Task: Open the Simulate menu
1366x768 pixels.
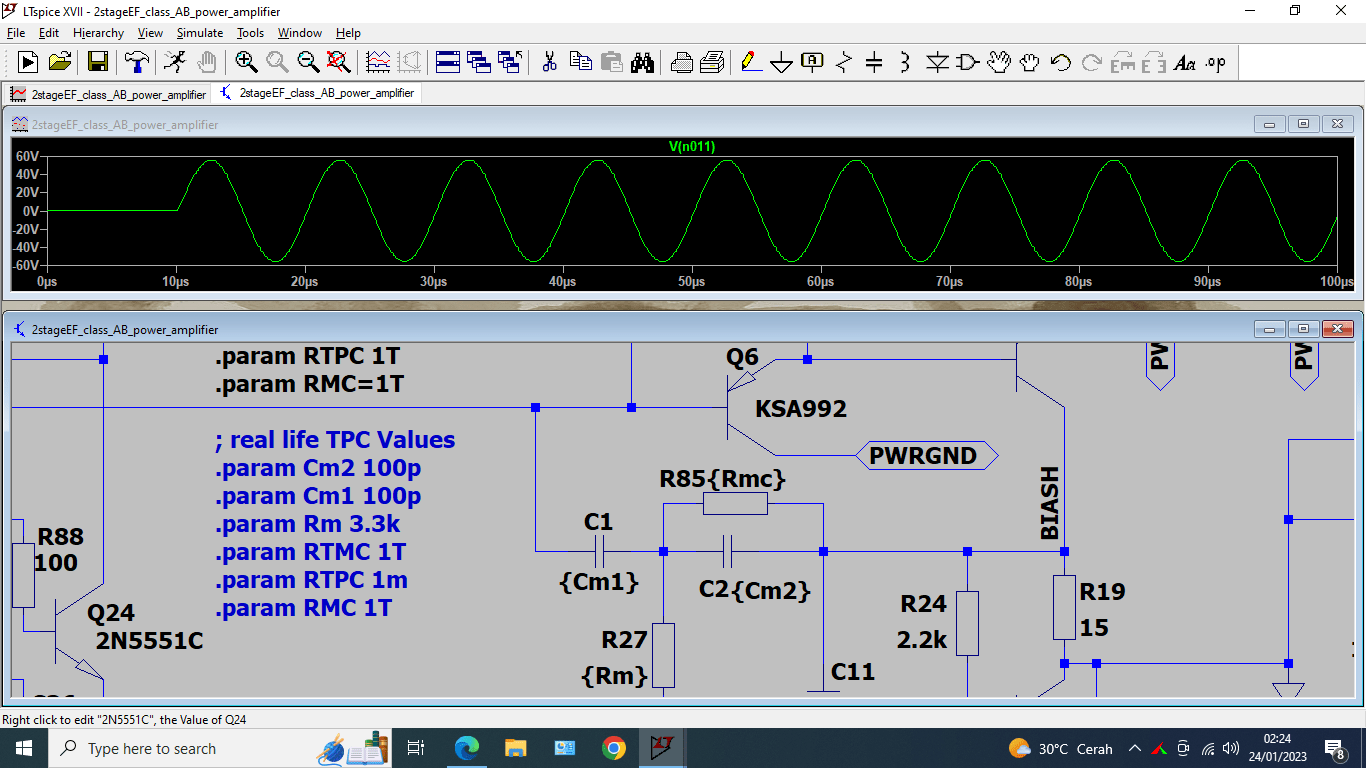Action: tap(200, 33)
